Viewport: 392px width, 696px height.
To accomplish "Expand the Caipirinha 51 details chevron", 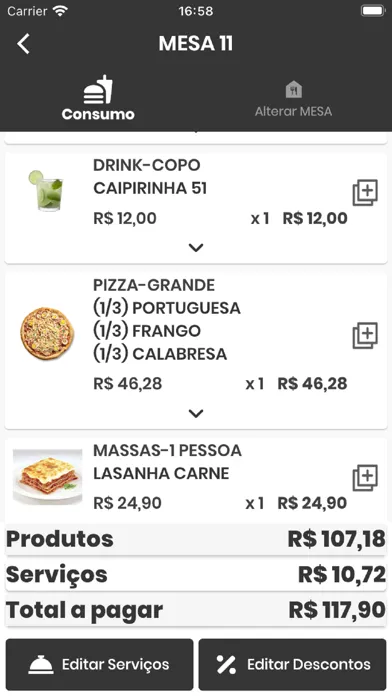I will [196, 248].
